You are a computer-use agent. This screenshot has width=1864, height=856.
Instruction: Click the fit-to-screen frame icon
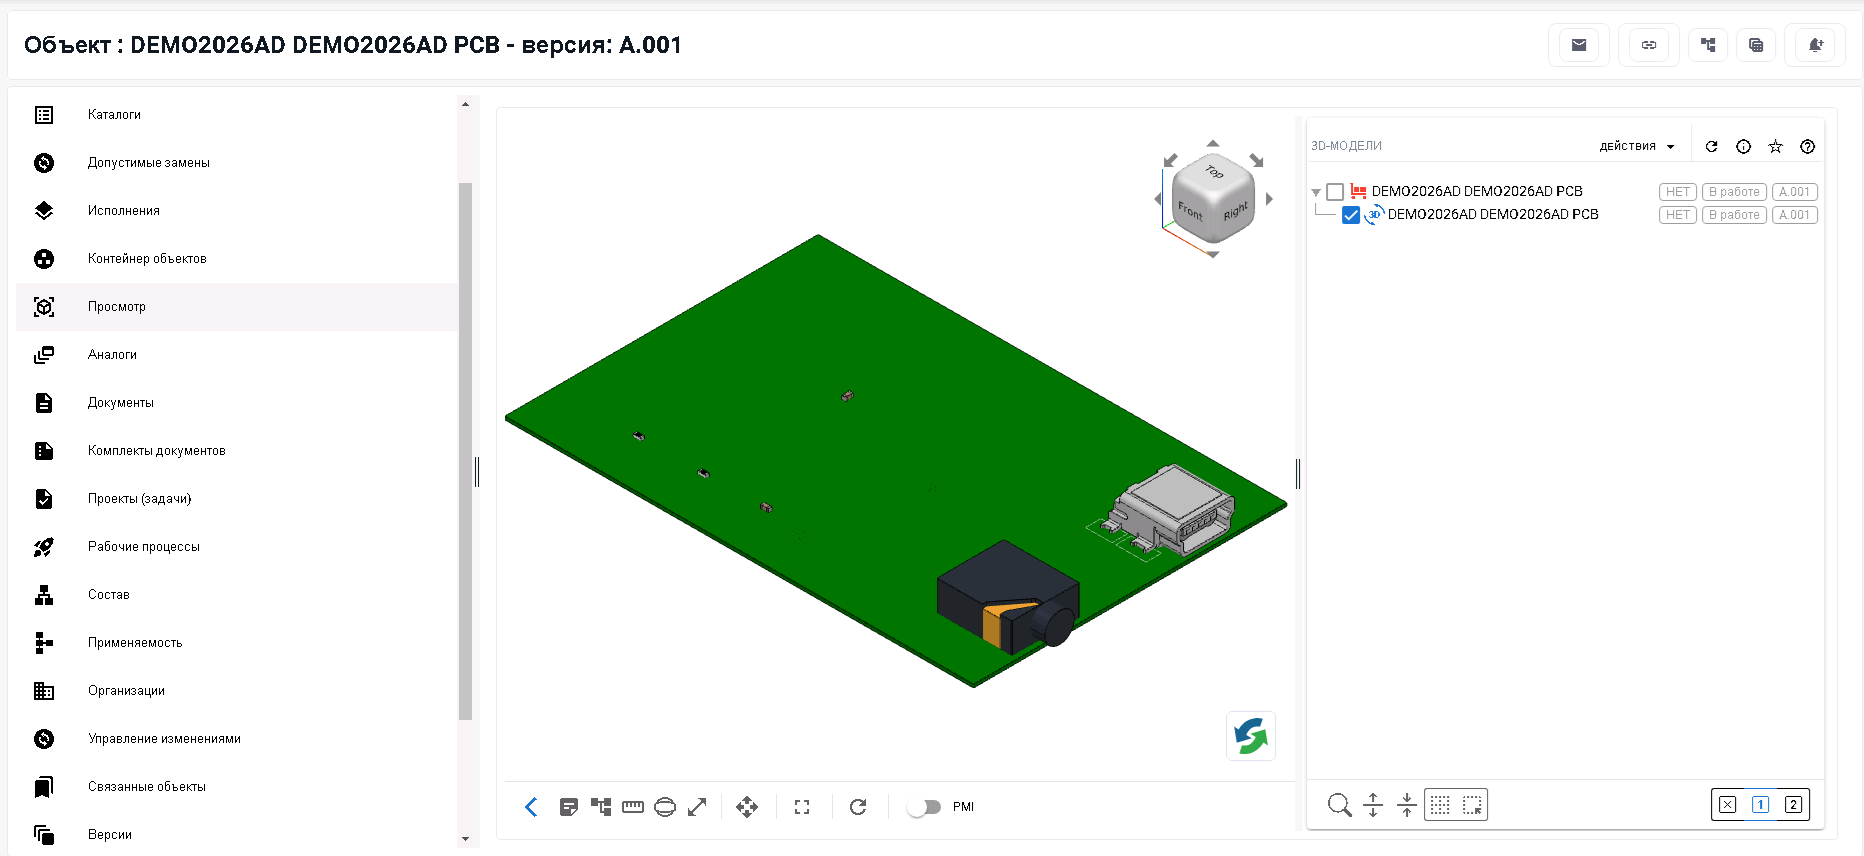(x=802, y=807)
